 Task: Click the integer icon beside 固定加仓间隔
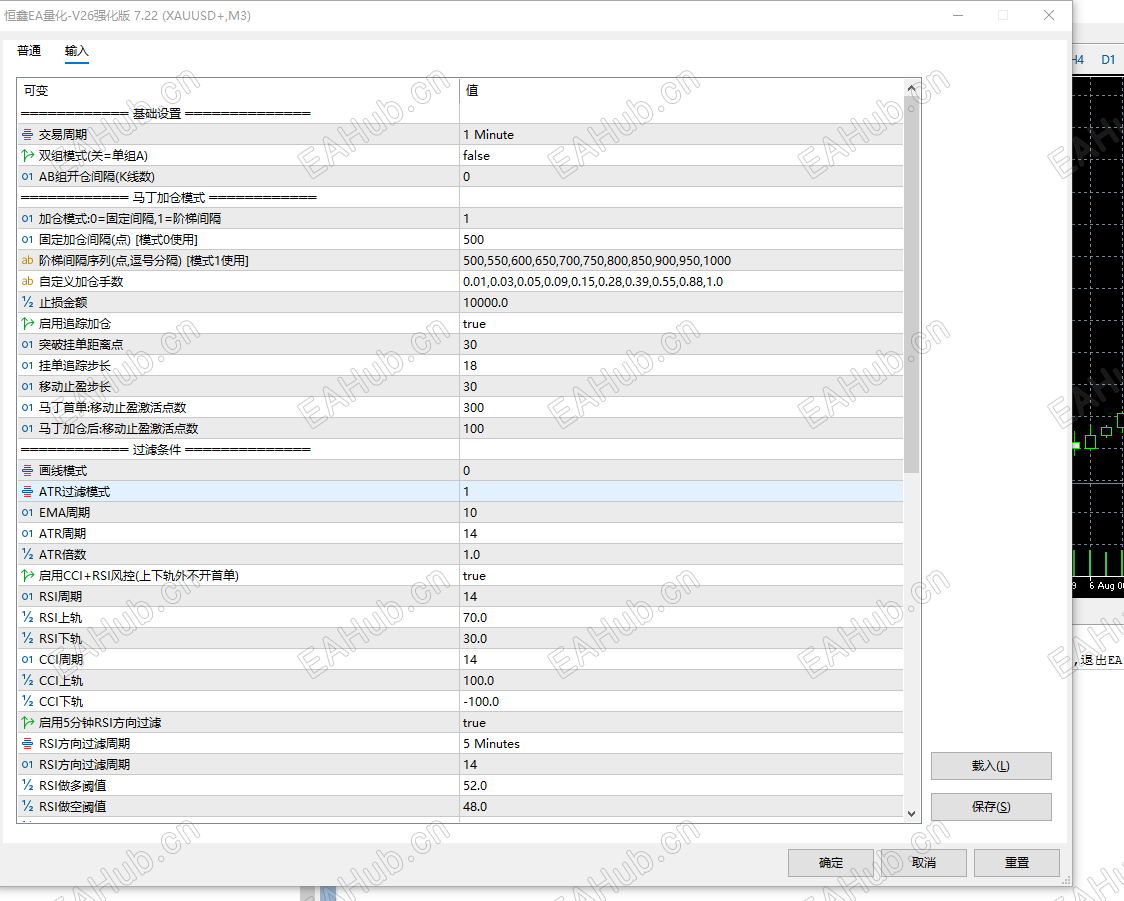pyautogui.click(x=27, y=239)
